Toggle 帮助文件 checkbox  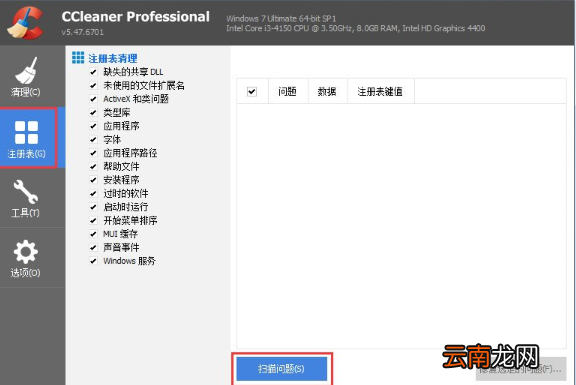pyautogui.click(x=93, y=166)
